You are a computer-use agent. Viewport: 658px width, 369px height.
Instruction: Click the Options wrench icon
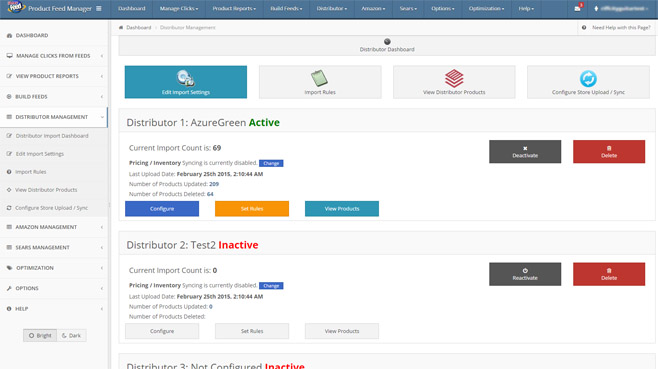click(x=9, y=288)
